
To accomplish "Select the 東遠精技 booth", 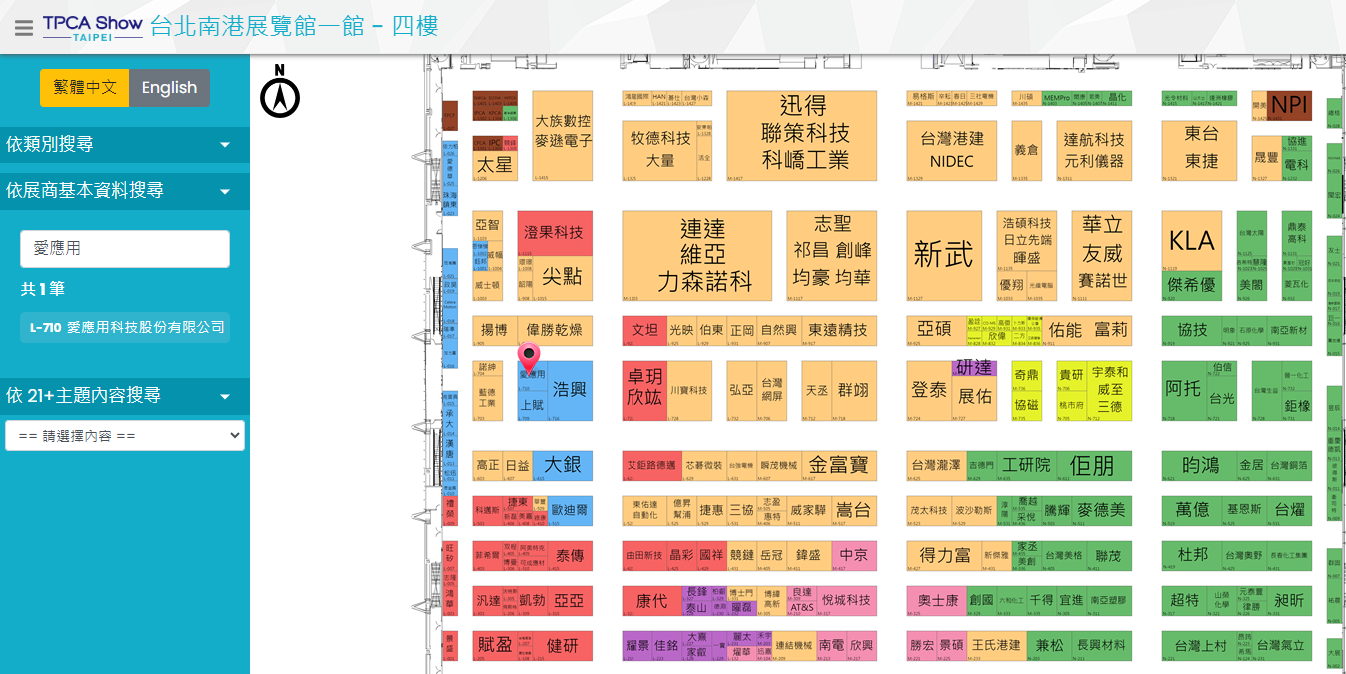I will coord(839,330).
